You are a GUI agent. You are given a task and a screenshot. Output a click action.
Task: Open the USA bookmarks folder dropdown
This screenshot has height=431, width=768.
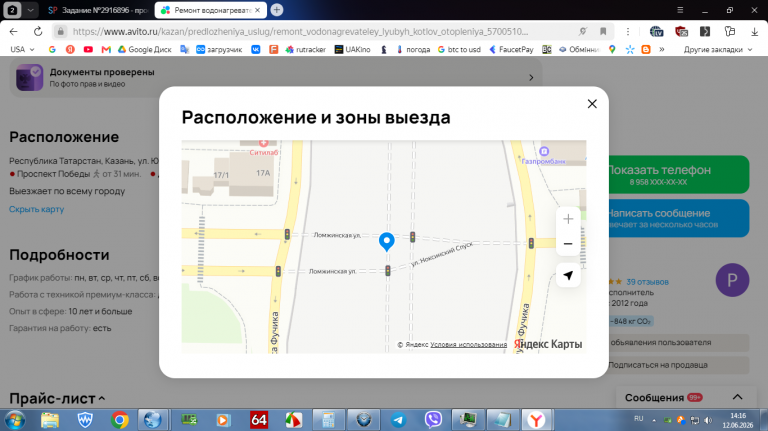[x=22, y=49]
